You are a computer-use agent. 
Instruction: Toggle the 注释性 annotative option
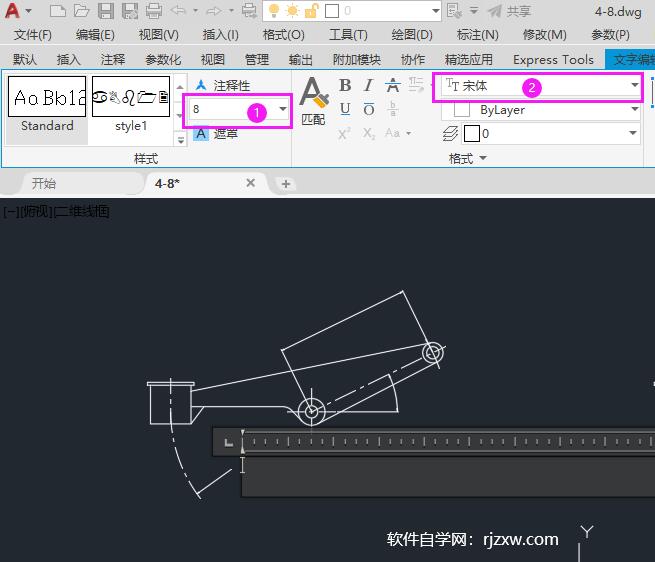223,86
